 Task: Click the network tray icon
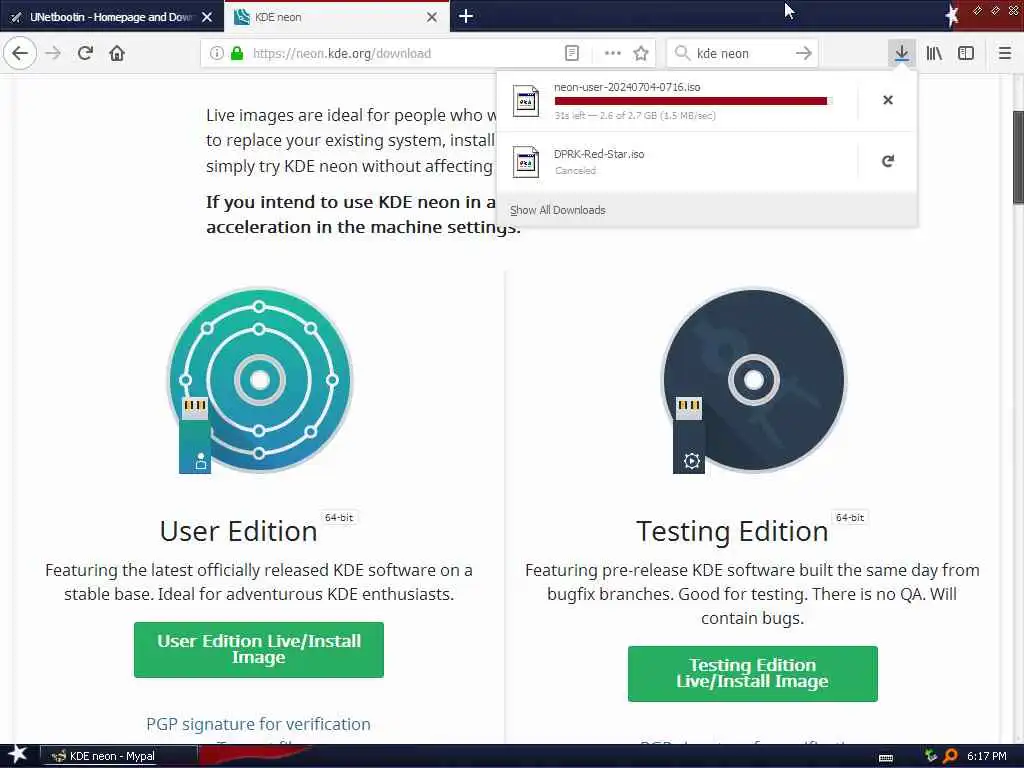point(931,756)
